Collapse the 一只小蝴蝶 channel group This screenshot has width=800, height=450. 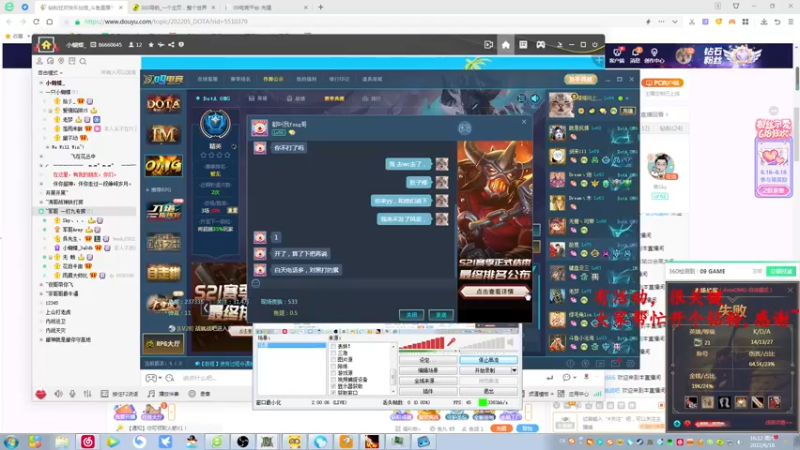(41, 92)
